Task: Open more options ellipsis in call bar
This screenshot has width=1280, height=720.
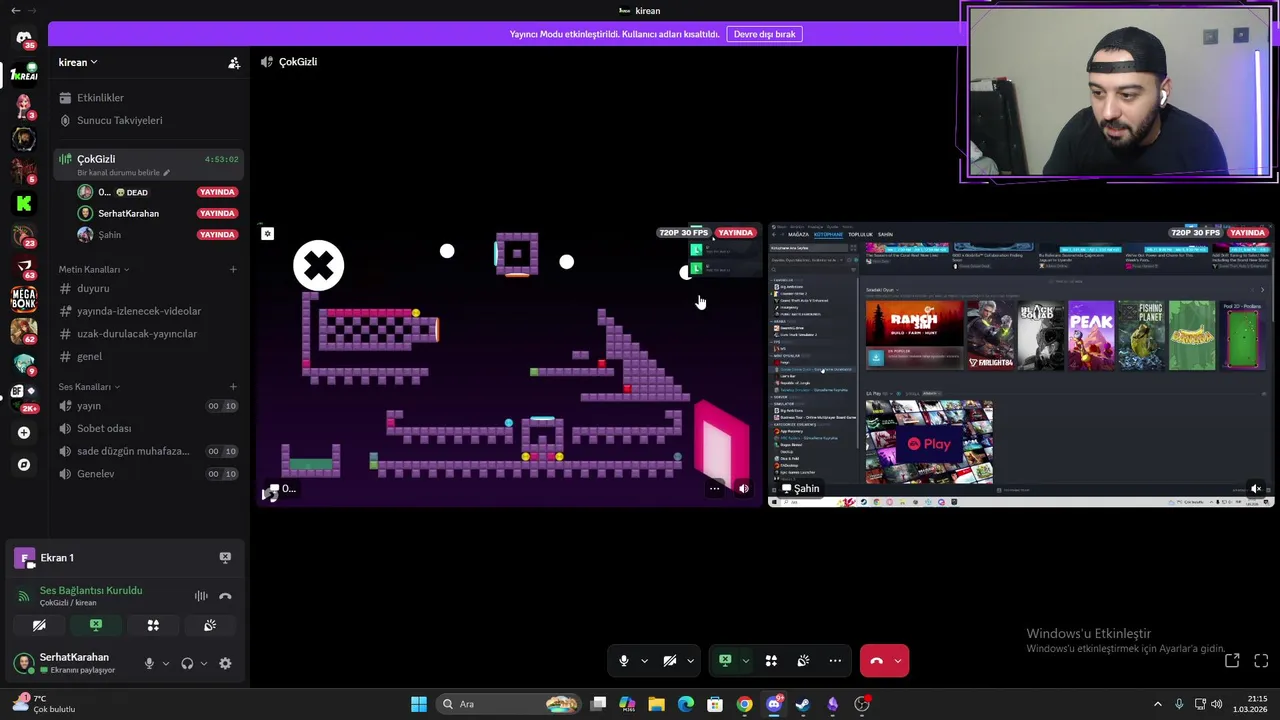Action: tap(835, 661)
